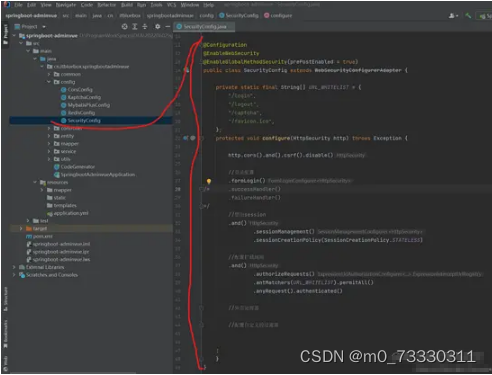The width and height of the screenshot is (492, 375).
Task: Collapse the java folder
Action: pyautogui.click(x=35, y=59)
